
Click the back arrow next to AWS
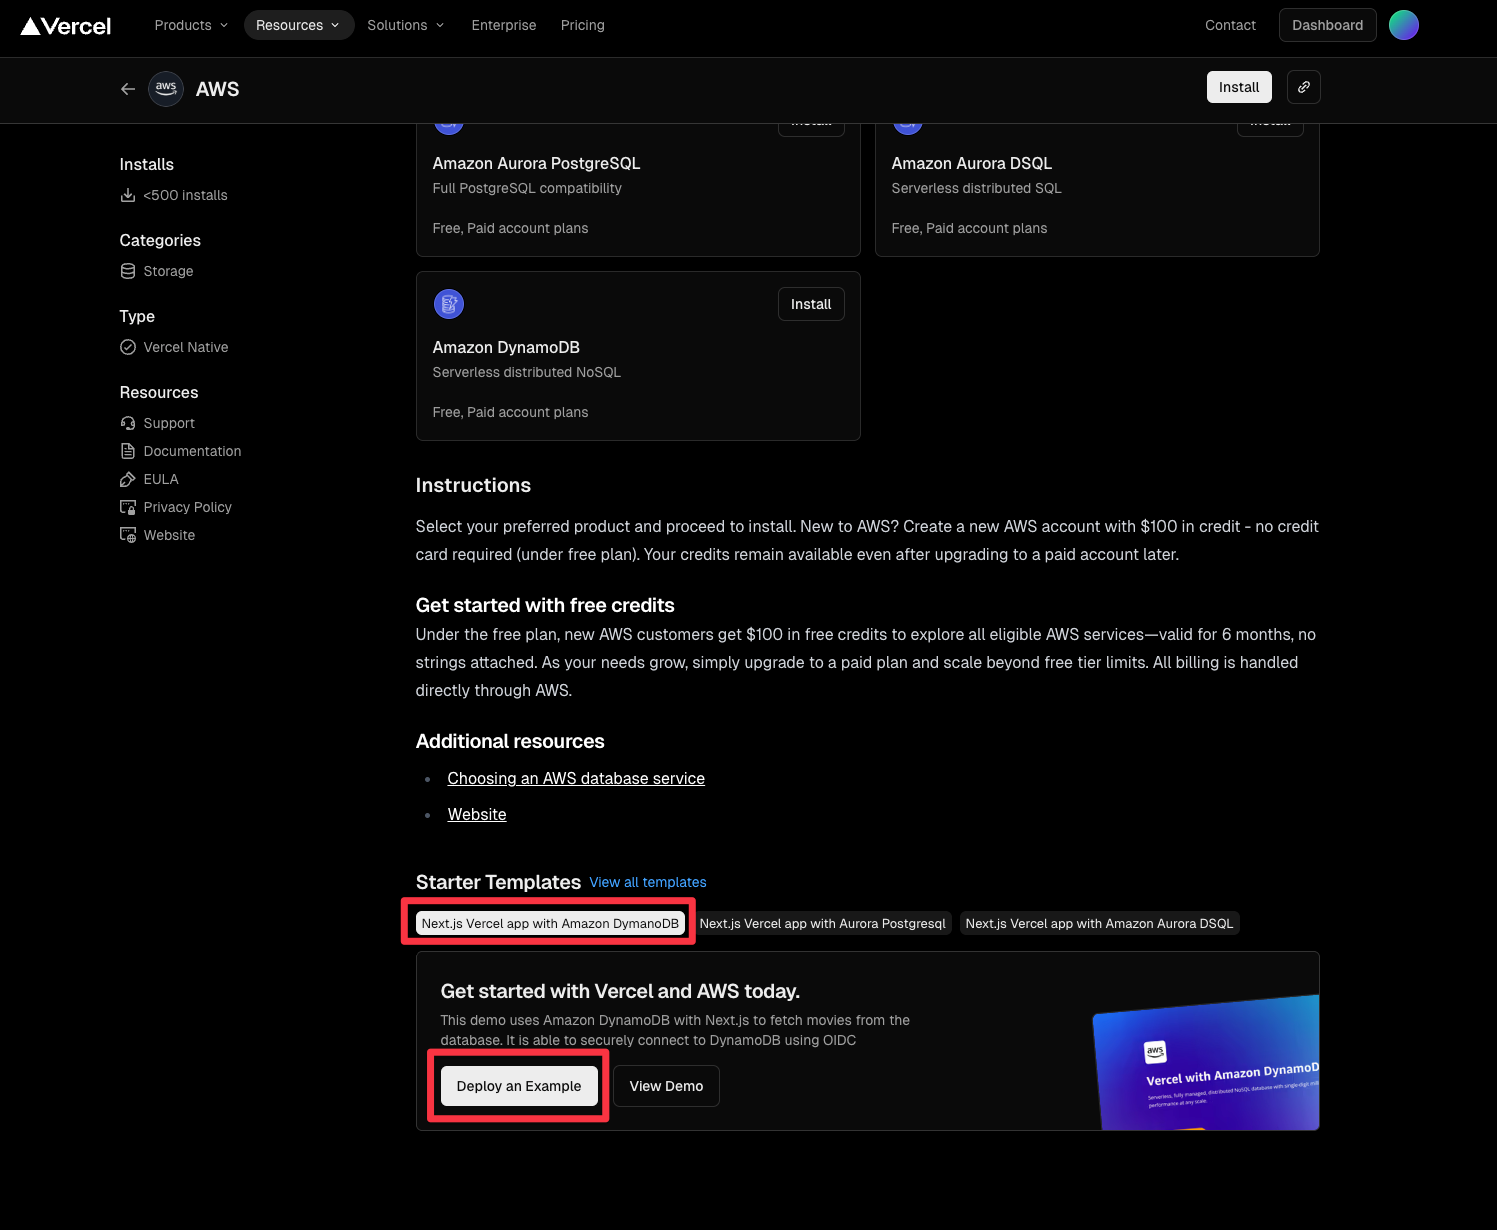[128, 89]
